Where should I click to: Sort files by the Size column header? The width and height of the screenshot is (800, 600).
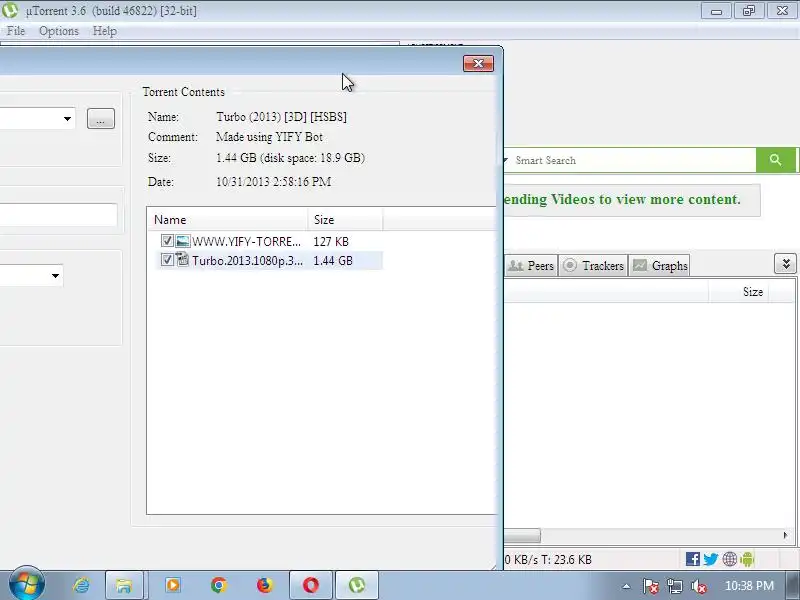(x=345, y=219)
